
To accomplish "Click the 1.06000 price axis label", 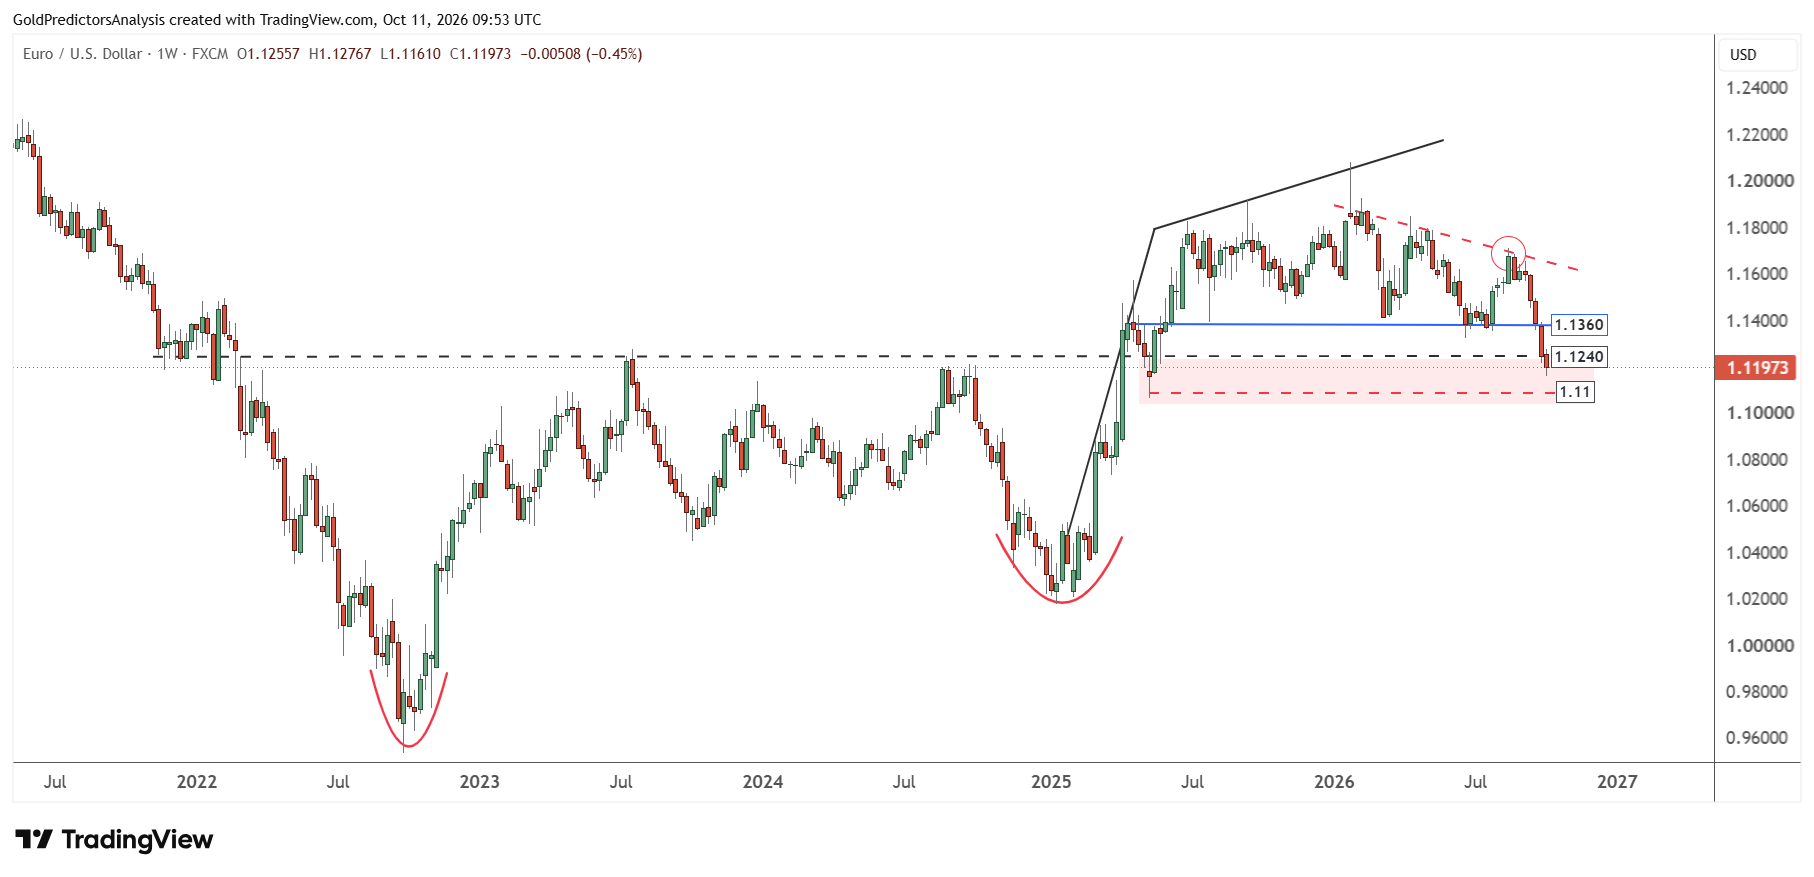I will tap(1757, 506).
